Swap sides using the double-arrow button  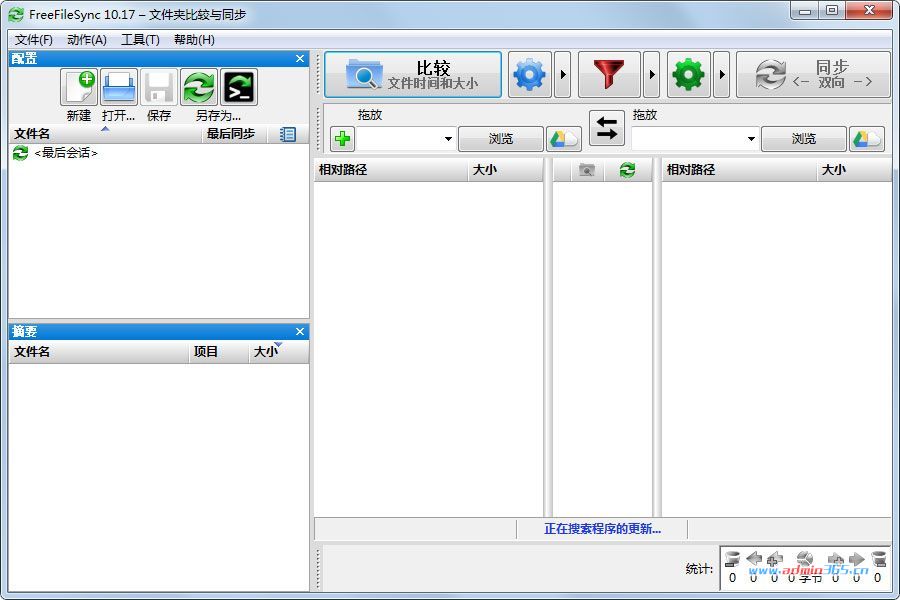(607, 128)
